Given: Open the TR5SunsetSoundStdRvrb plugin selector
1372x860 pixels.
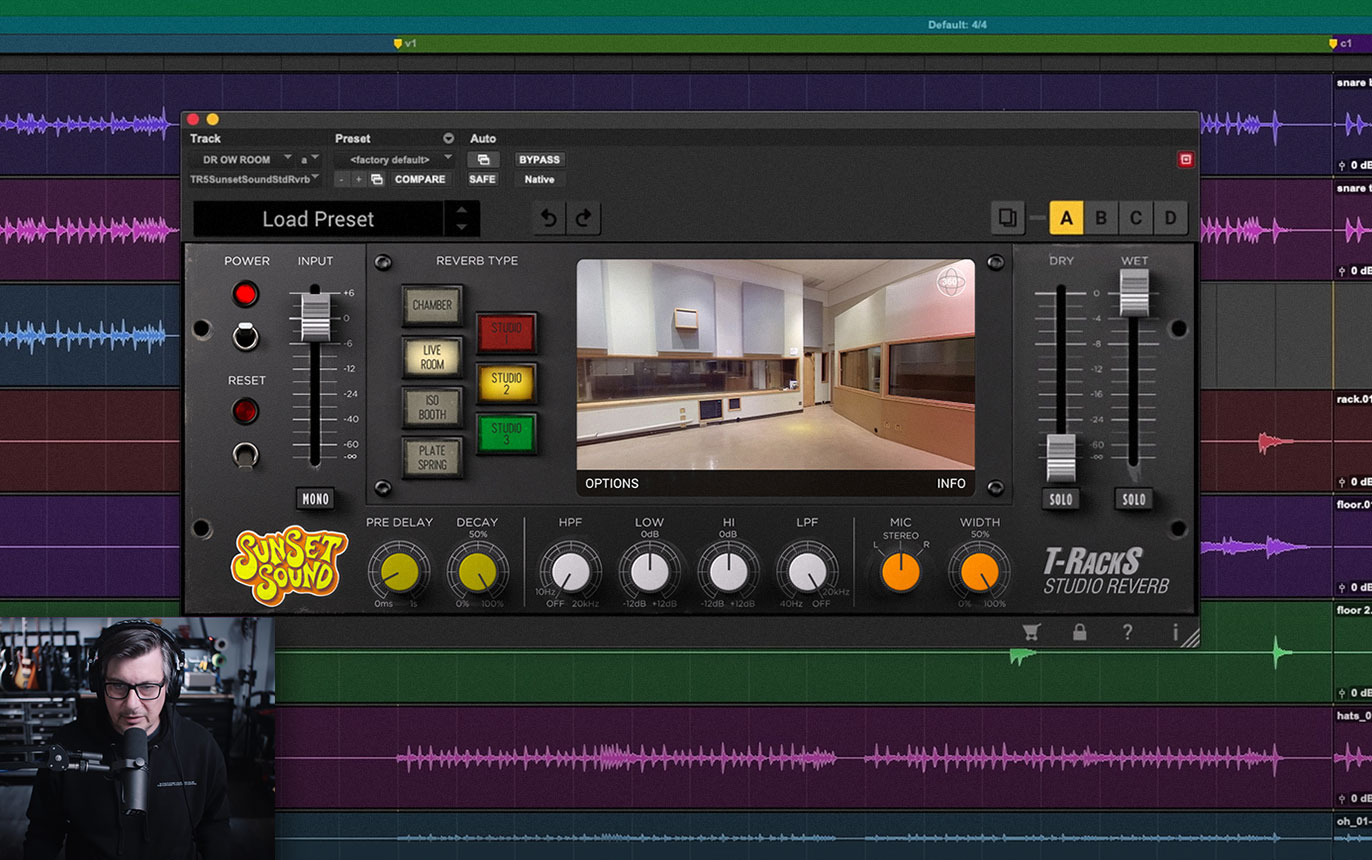Looking at the screenshot, I should click(255, 179).
